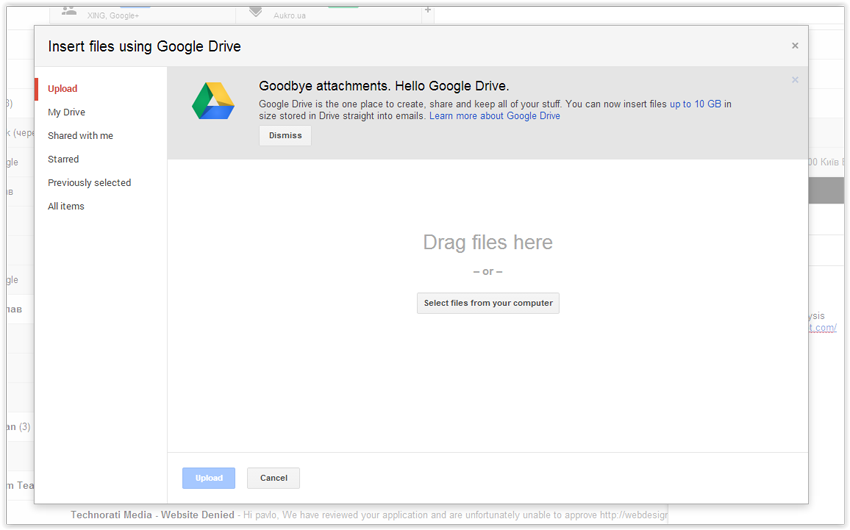Open My Drive section

66,112
